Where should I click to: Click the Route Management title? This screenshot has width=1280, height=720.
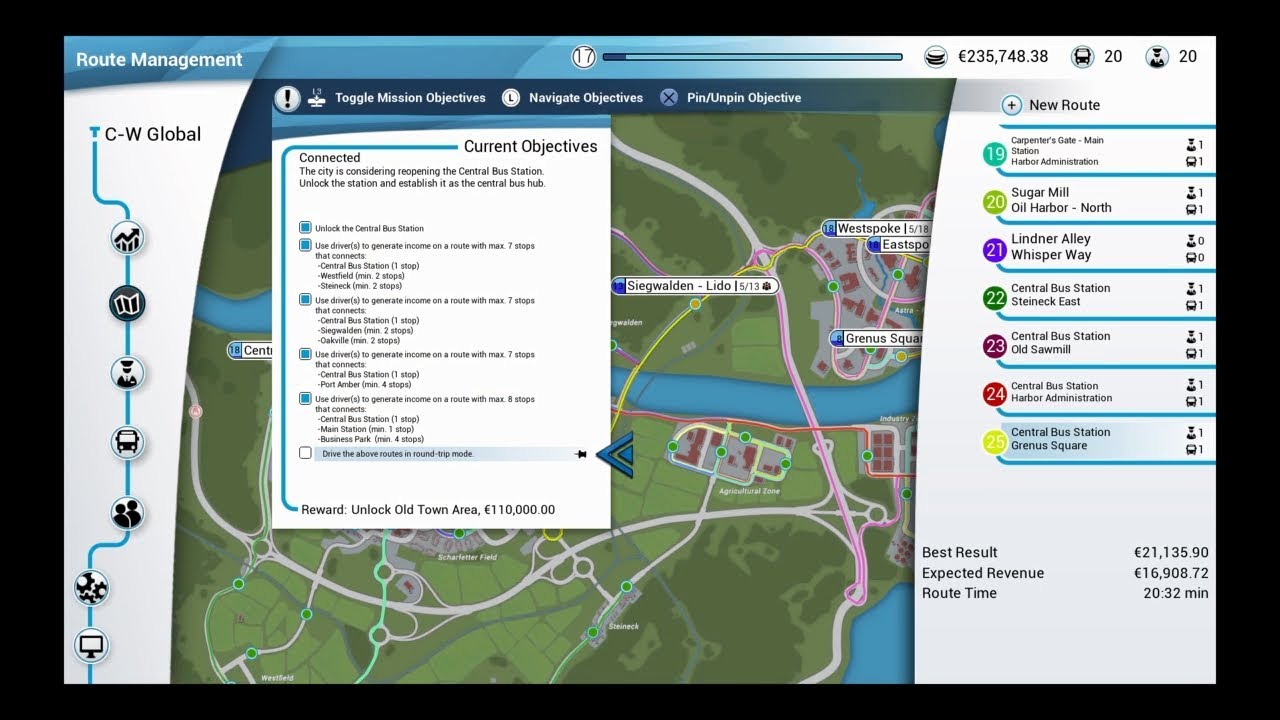159,60
